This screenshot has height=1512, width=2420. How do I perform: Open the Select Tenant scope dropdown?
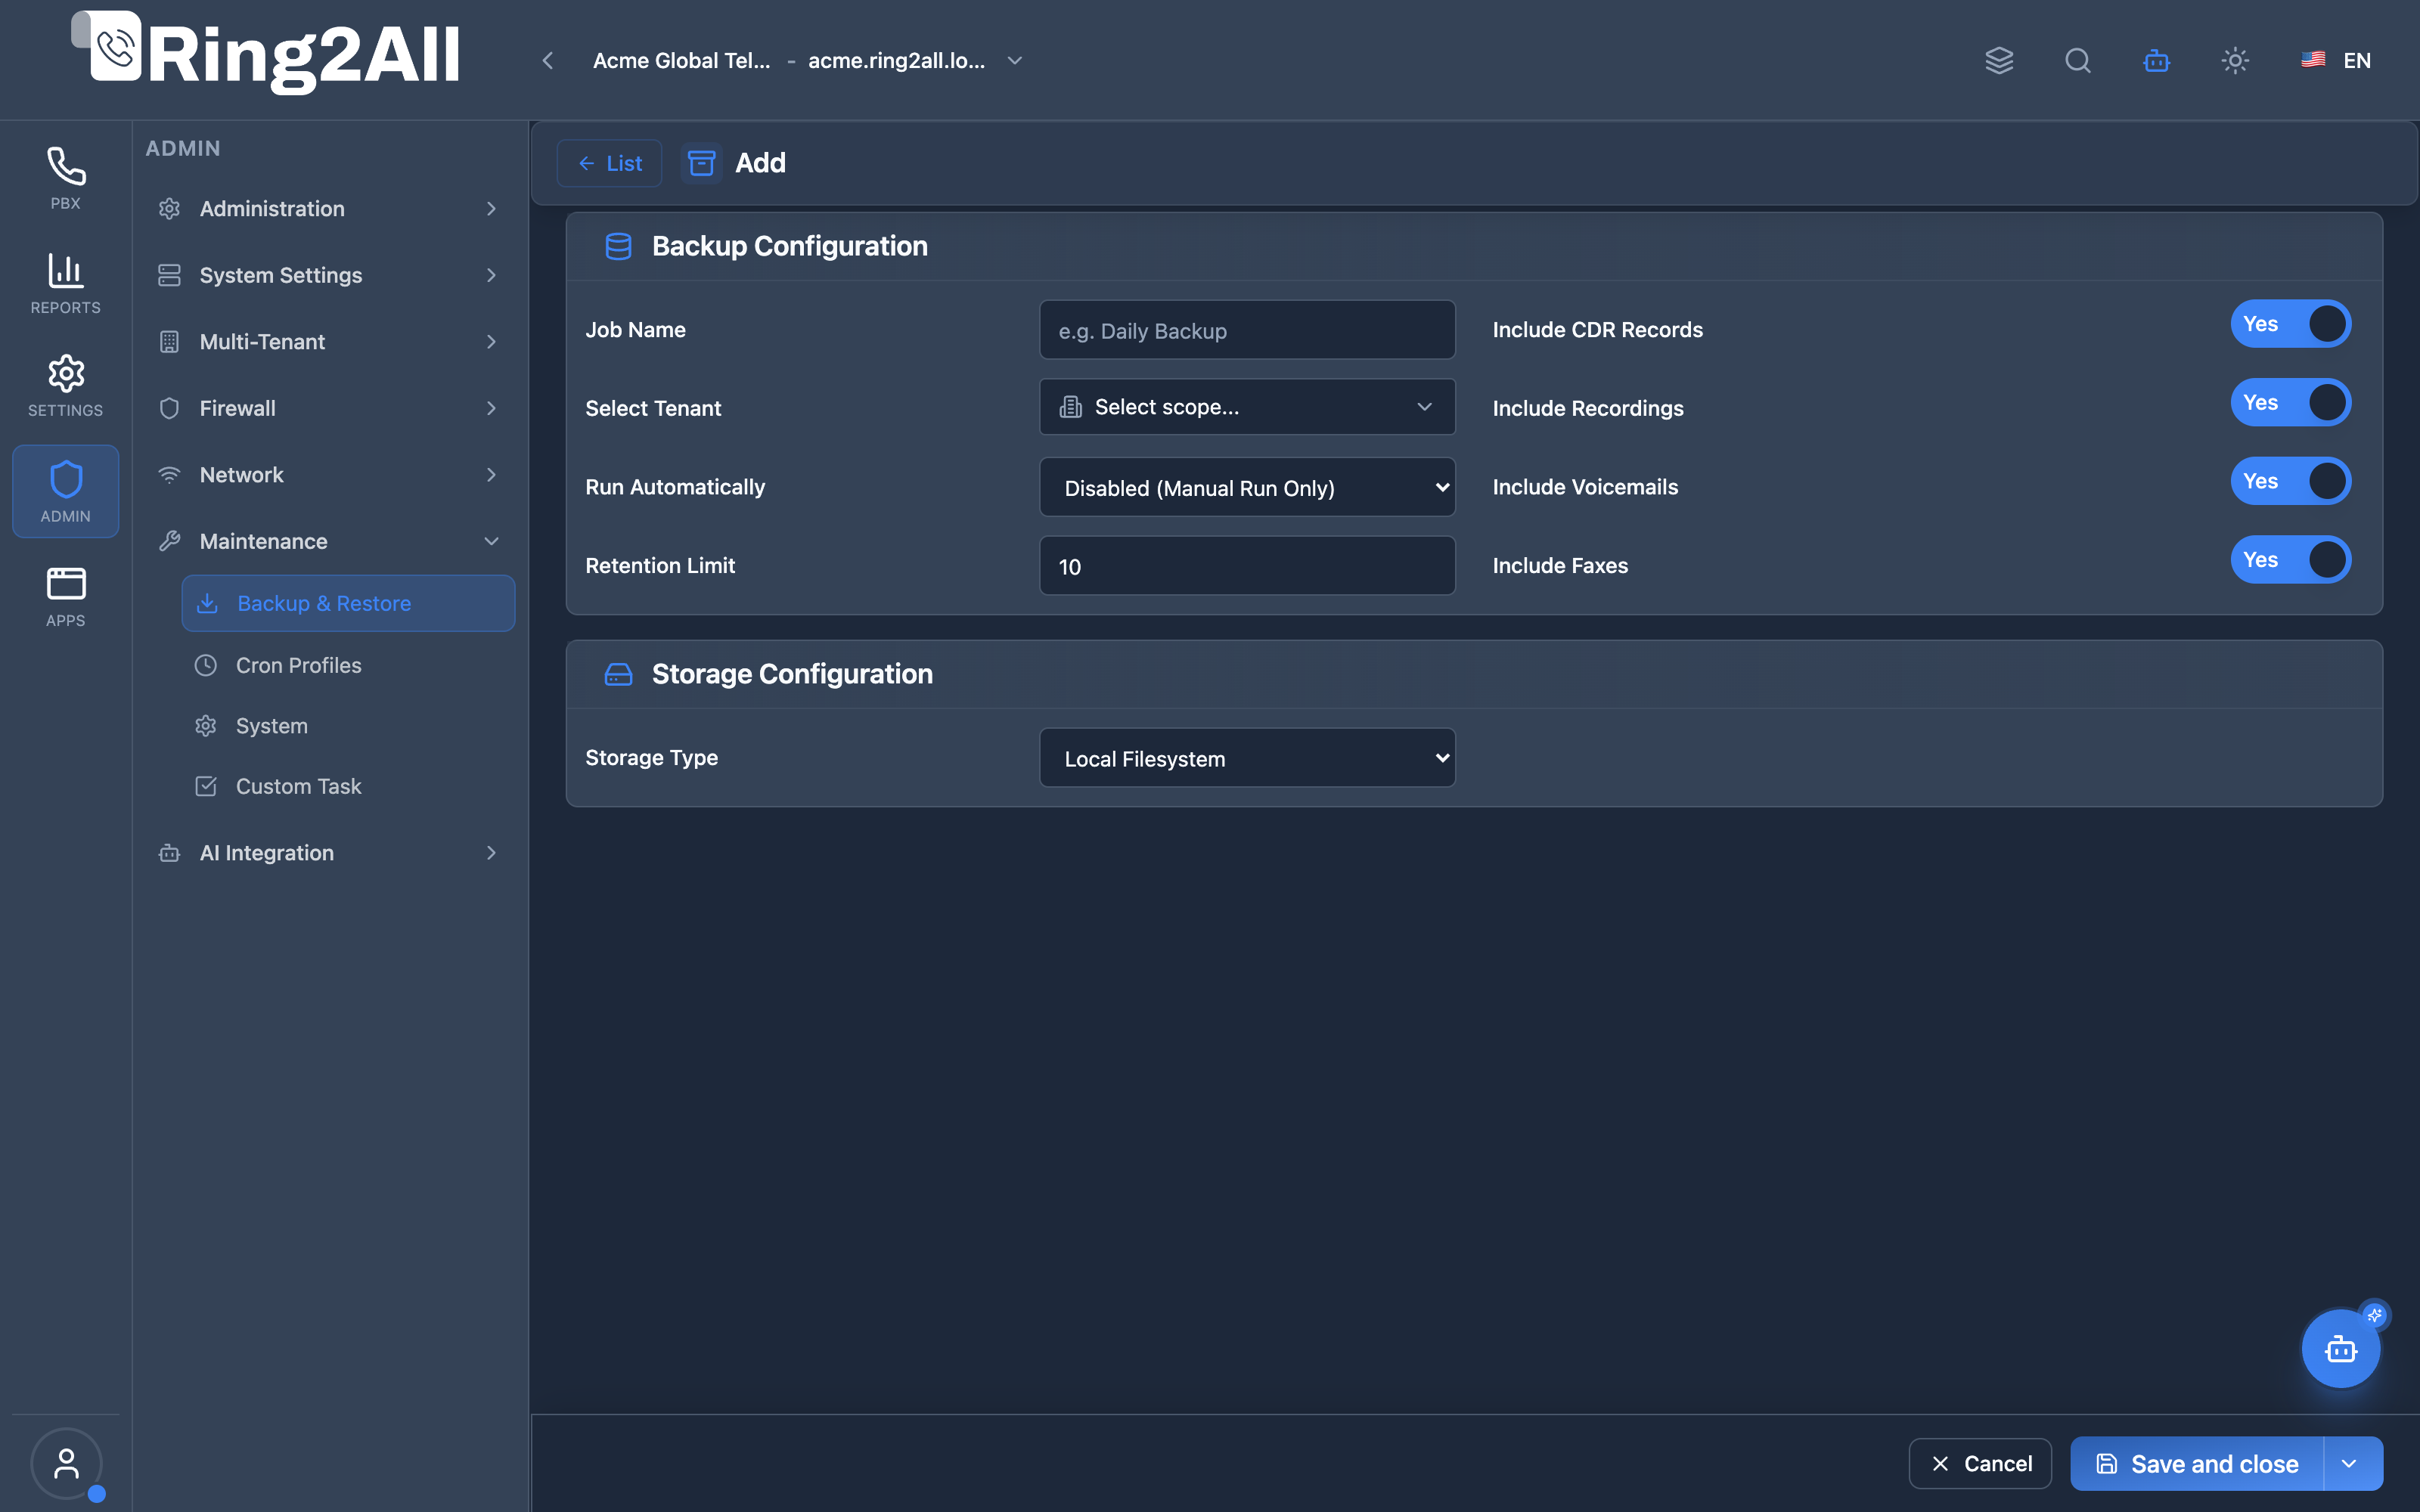(1247, 407)
